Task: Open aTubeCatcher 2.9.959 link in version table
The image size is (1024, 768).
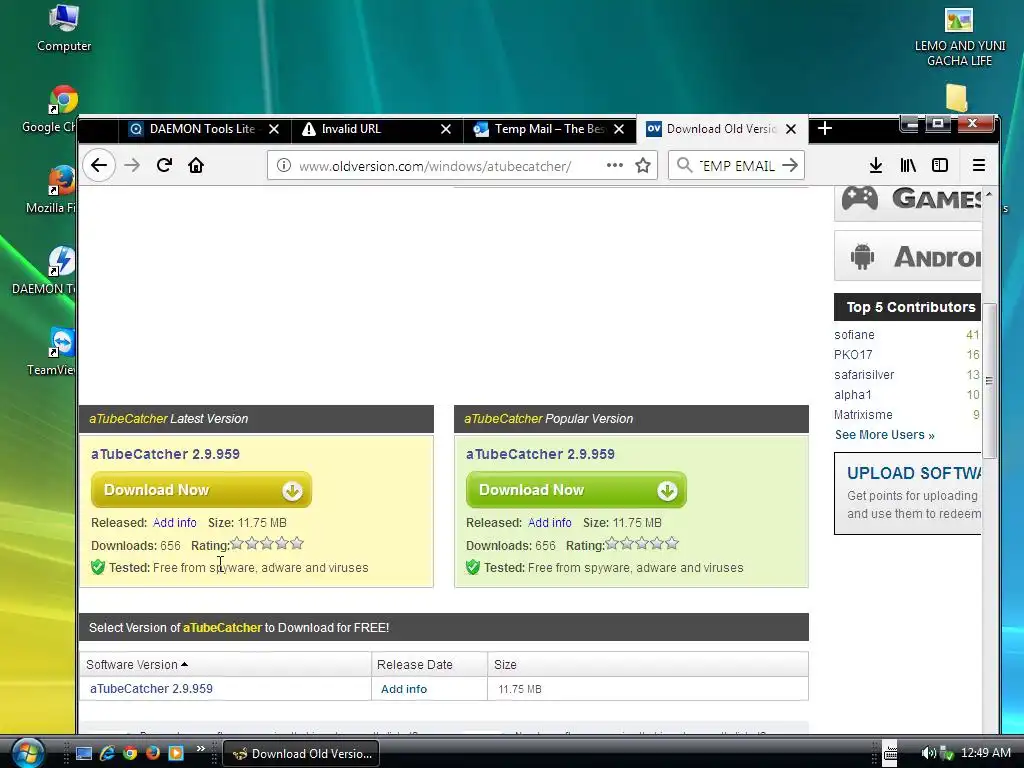Action: [x=152, y=689]
